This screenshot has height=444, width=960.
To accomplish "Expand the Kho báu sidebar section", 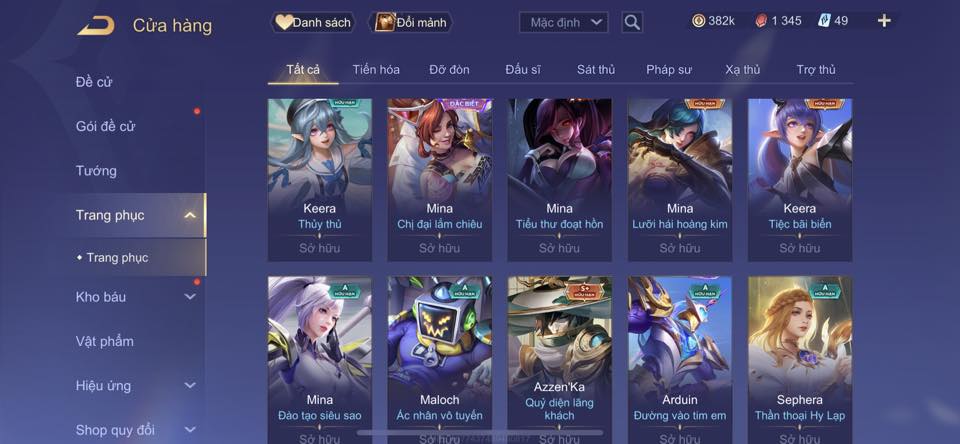I will pos(190,297).
